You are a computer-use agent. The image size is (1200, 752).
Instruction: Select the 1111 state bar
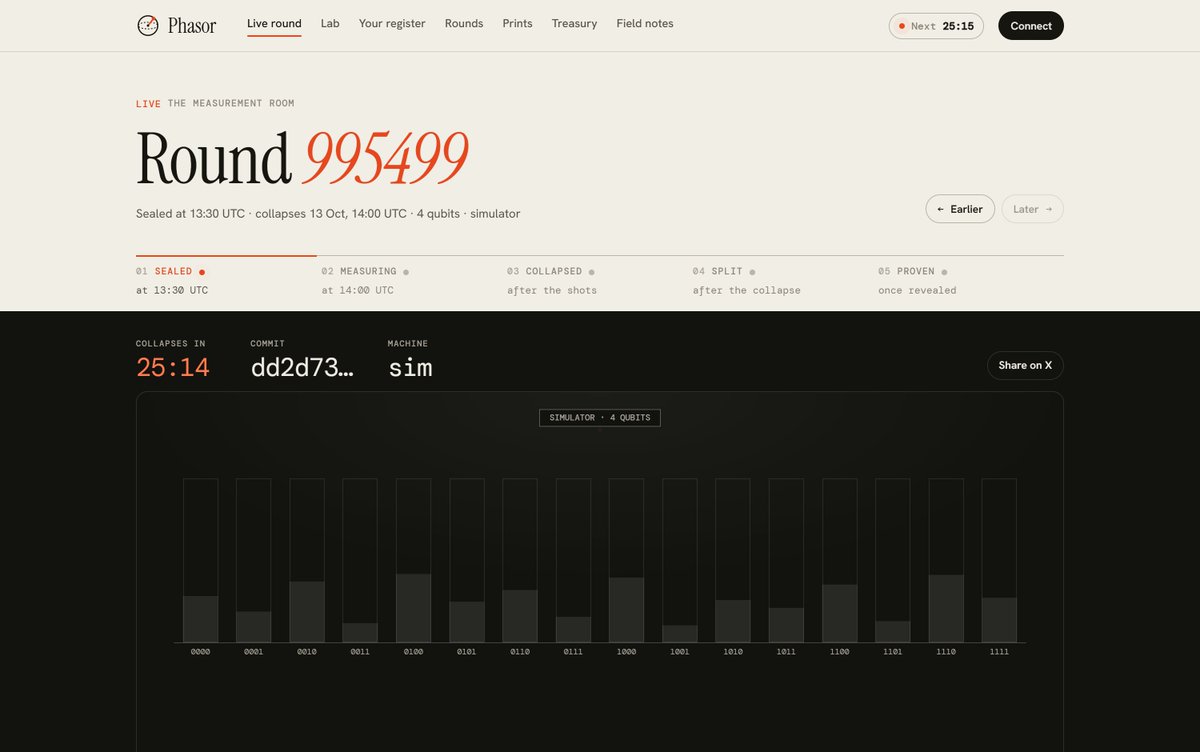tap(999, 560)
